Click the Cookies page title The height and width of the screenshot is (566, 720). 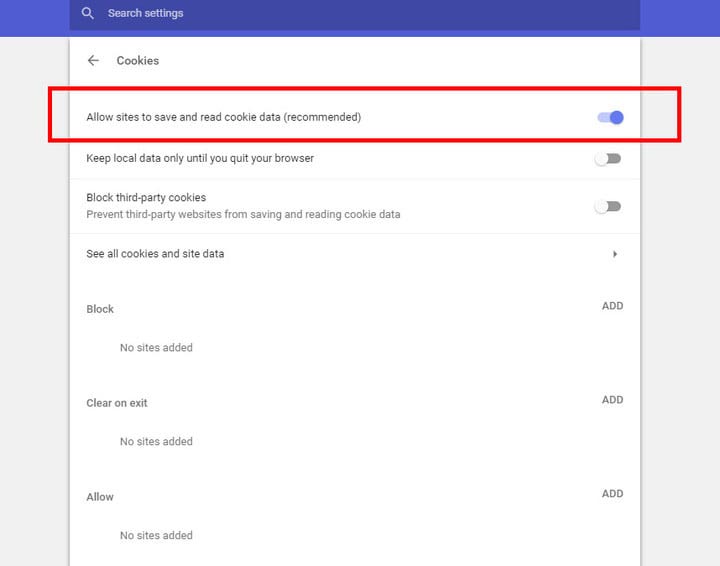[138, 61]
